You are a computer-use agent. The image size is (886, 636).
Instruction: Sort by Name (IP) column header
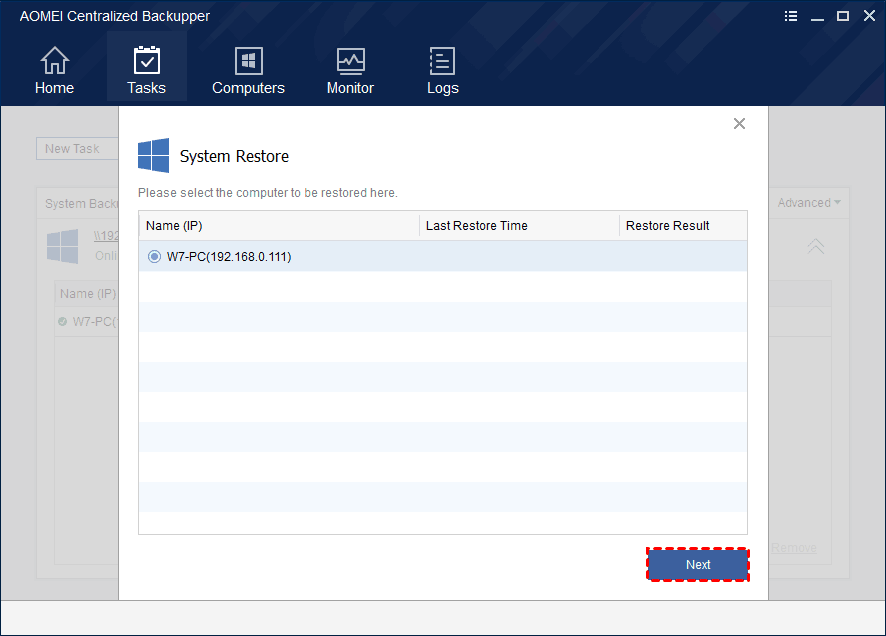tap(174, 226)
